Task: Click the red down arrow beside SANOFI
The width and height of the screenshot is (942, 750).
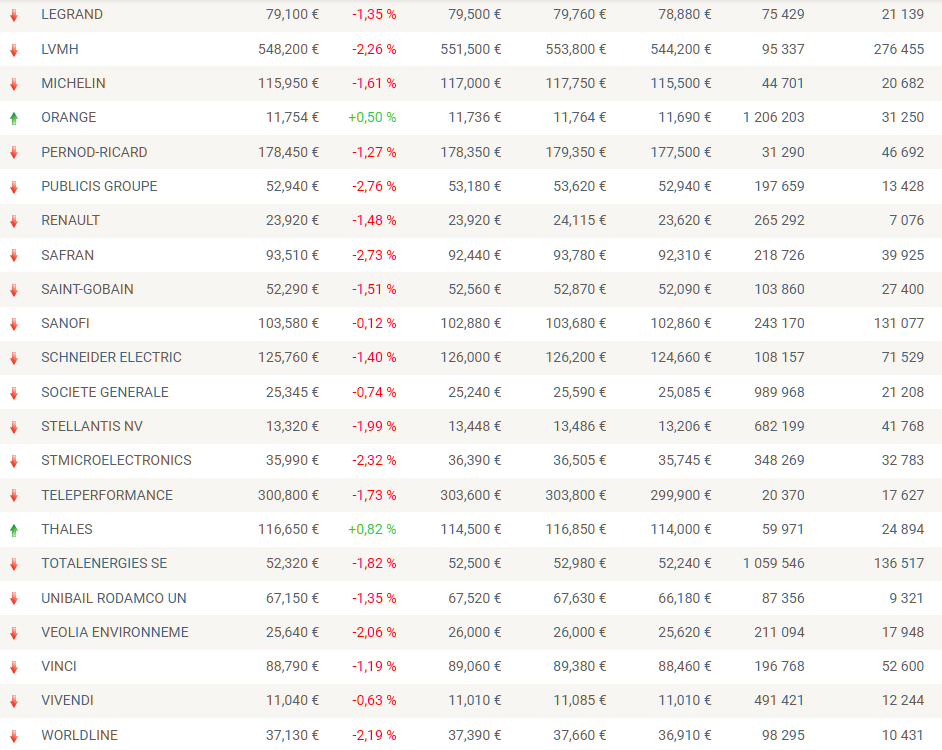Action: tap(14, 325)
